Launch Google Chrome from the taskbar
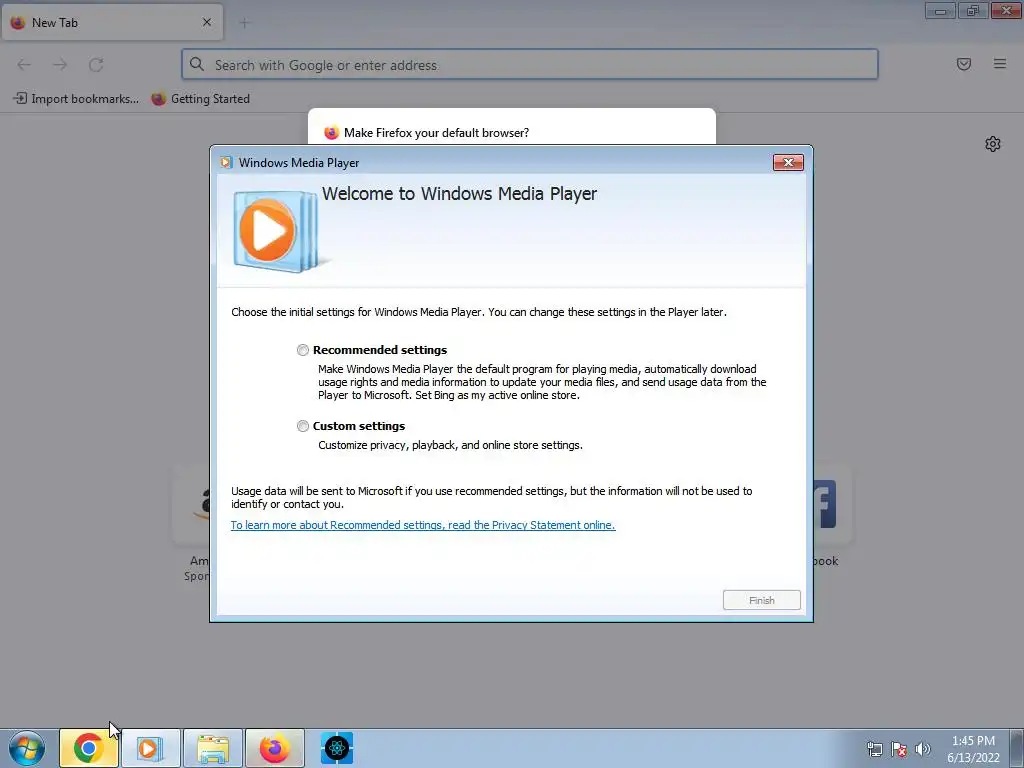1024x768 pixels. [x=88, y=748]
